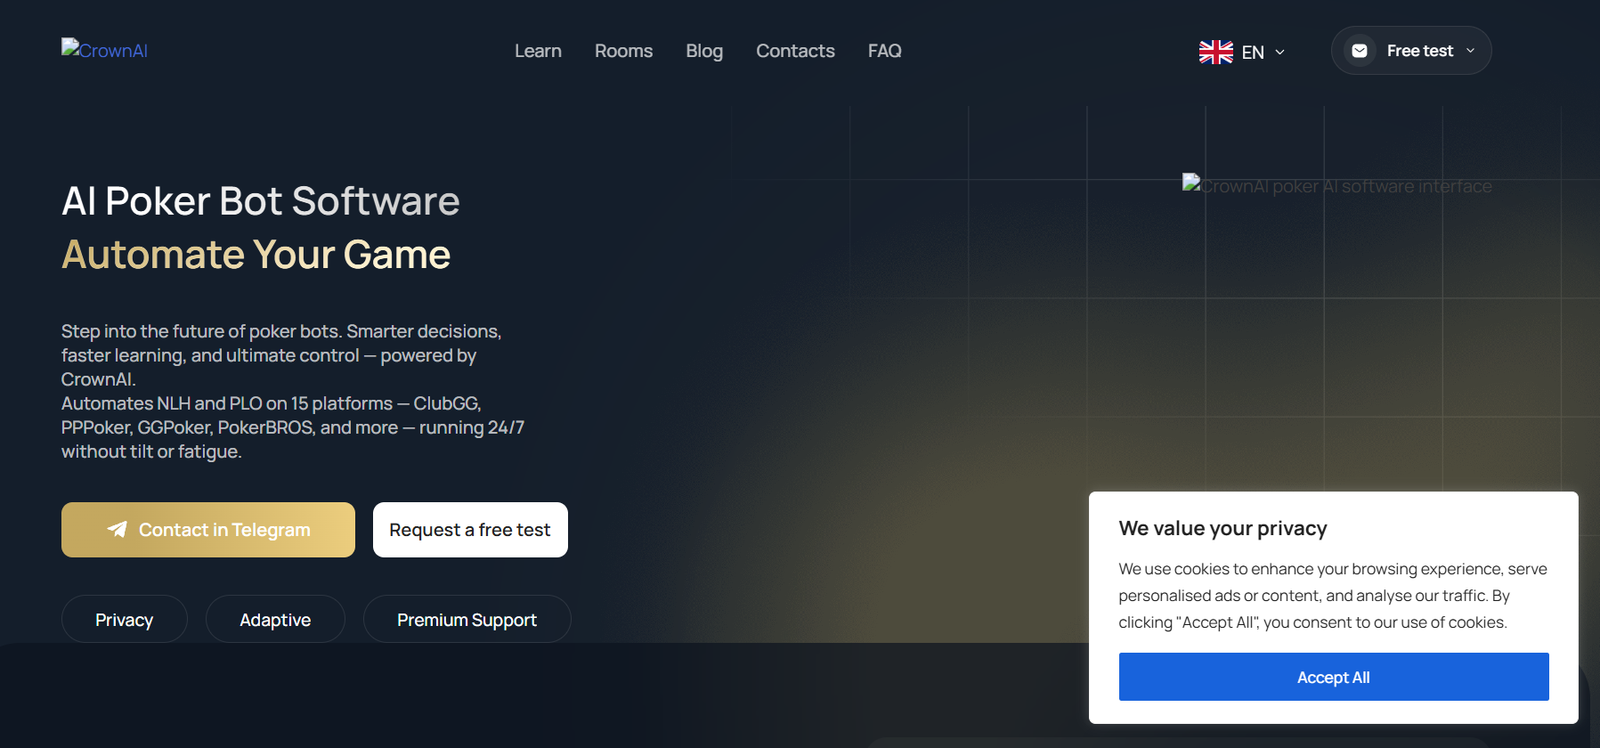Click the UK flag language icon
1600x748 pixels.
pyautogui.click(x=1216, y=52)
